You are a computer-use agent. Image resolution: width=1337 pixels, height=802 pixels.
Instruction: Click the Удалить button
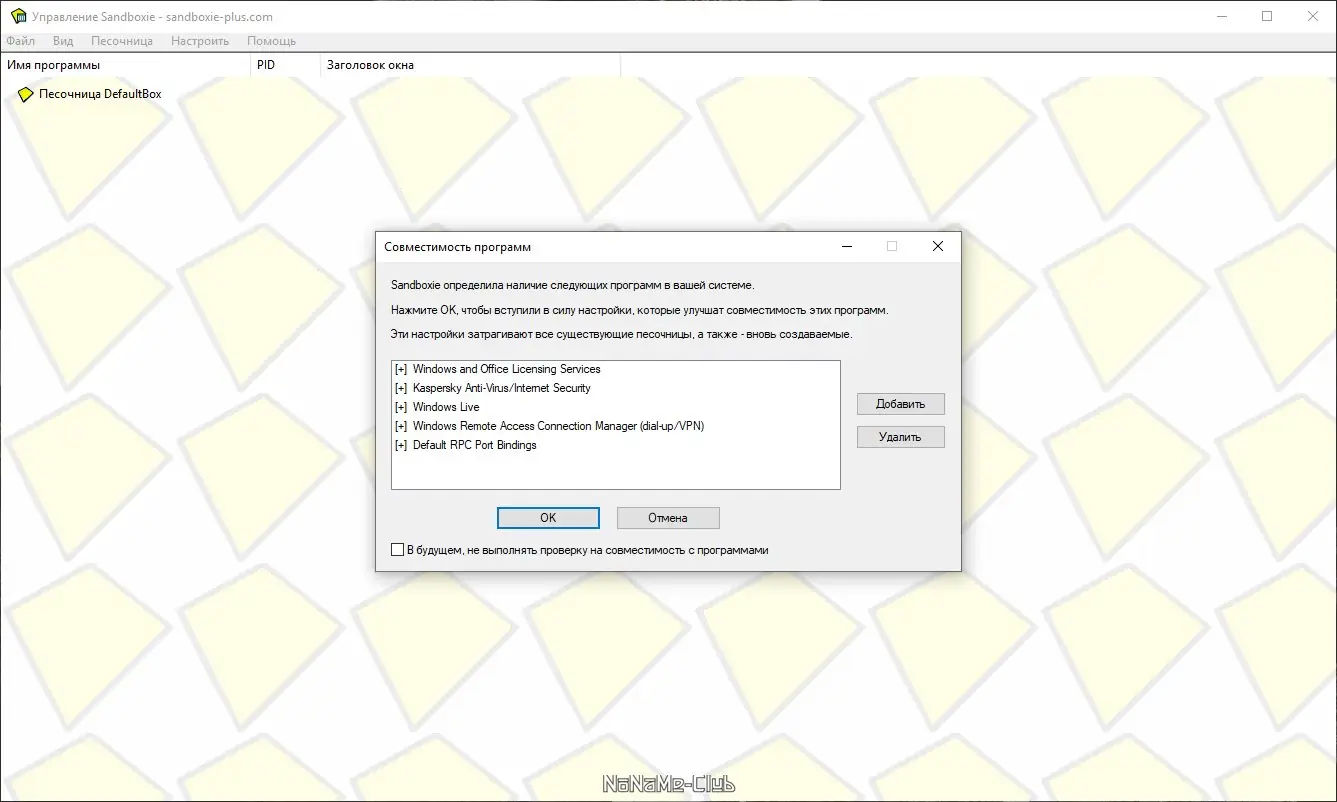pyautogui.click(x=901, y=437)
